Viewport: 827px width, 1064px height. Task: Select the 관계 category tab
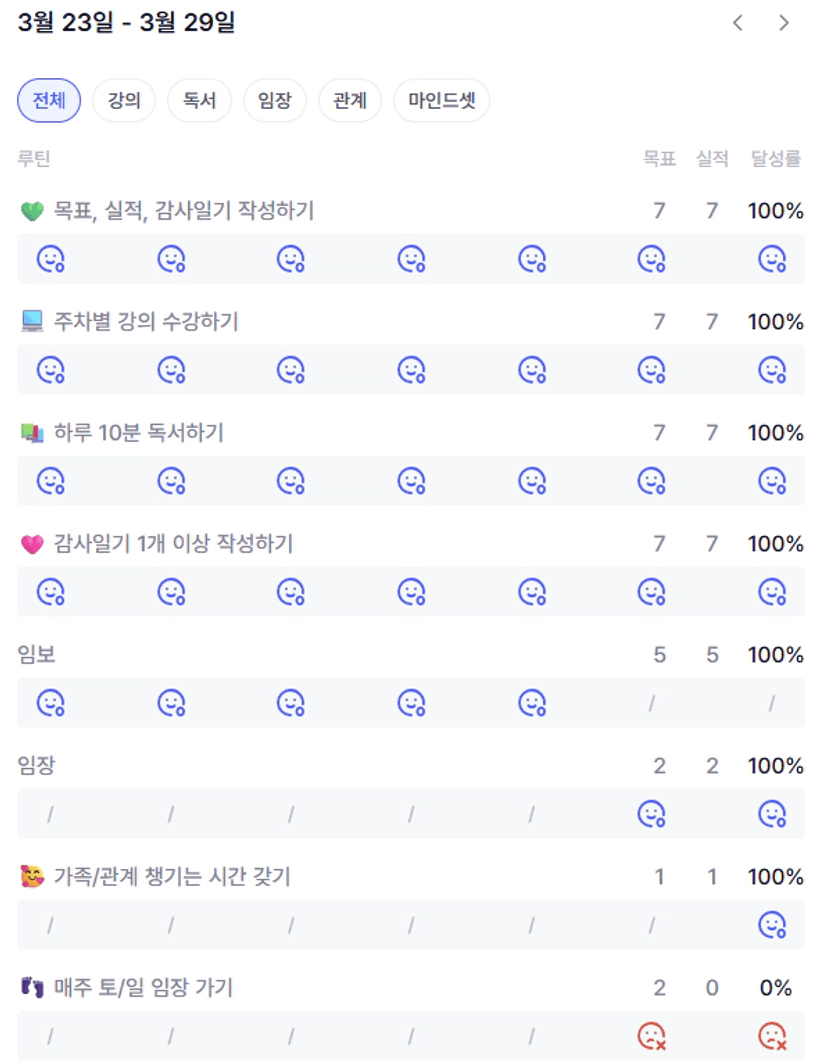tap(350, 101)
